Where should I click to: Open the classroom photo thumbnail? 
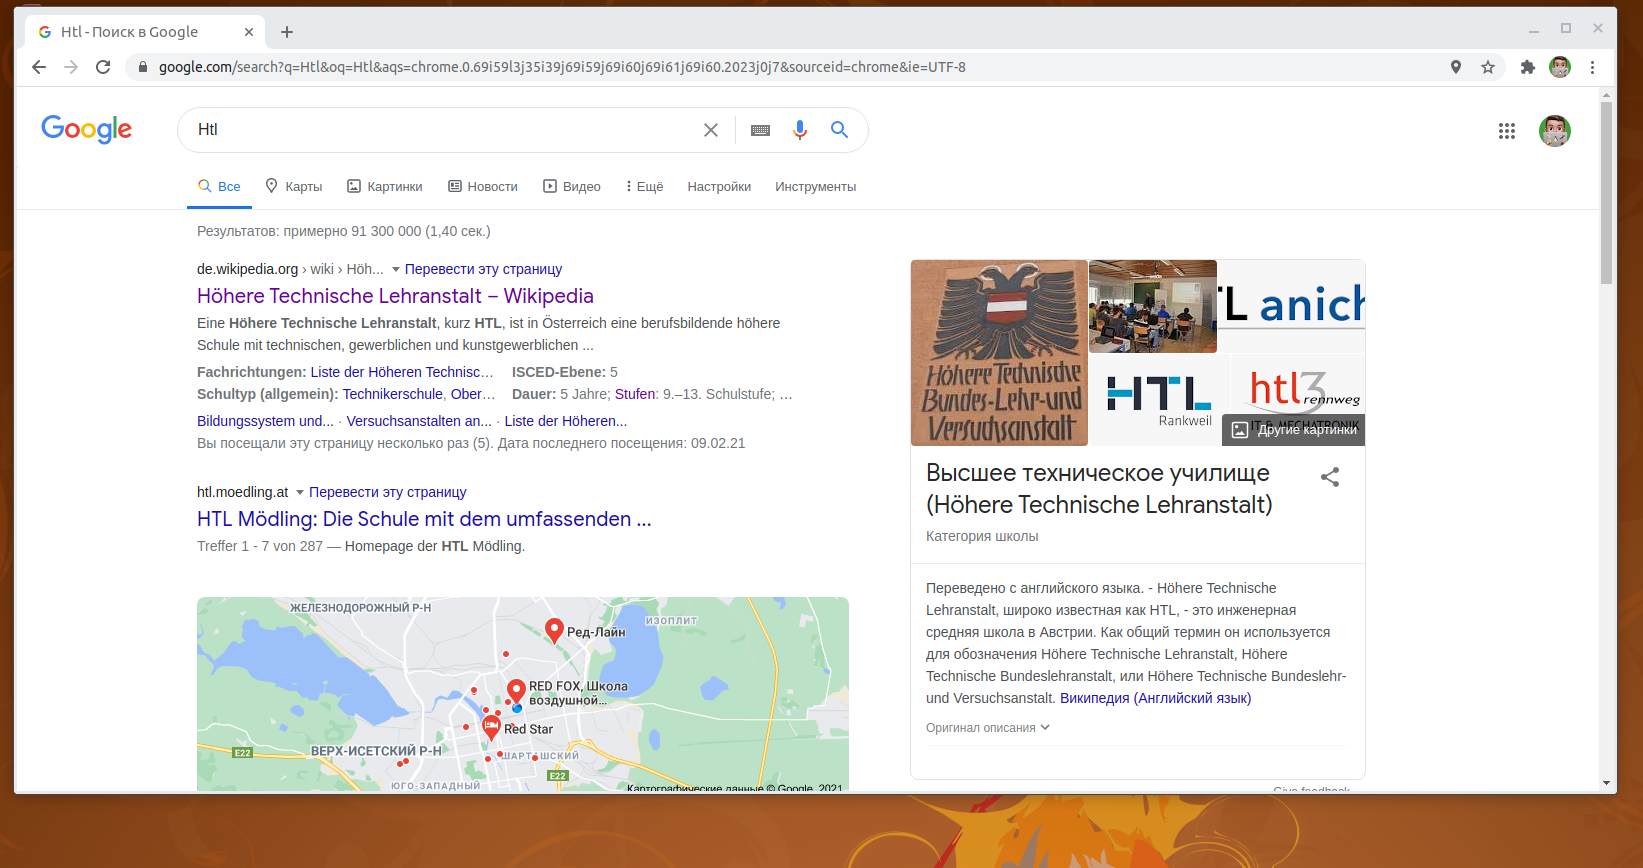[1153, 306]
